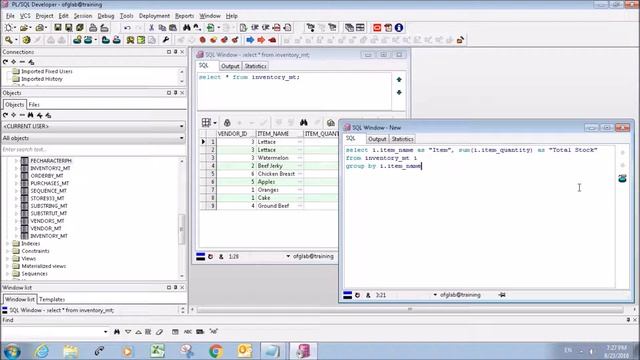Viewport: 640px width, 360px height.
Task: Open the CURRENT USER dropdown
Action: pos(182,127)
